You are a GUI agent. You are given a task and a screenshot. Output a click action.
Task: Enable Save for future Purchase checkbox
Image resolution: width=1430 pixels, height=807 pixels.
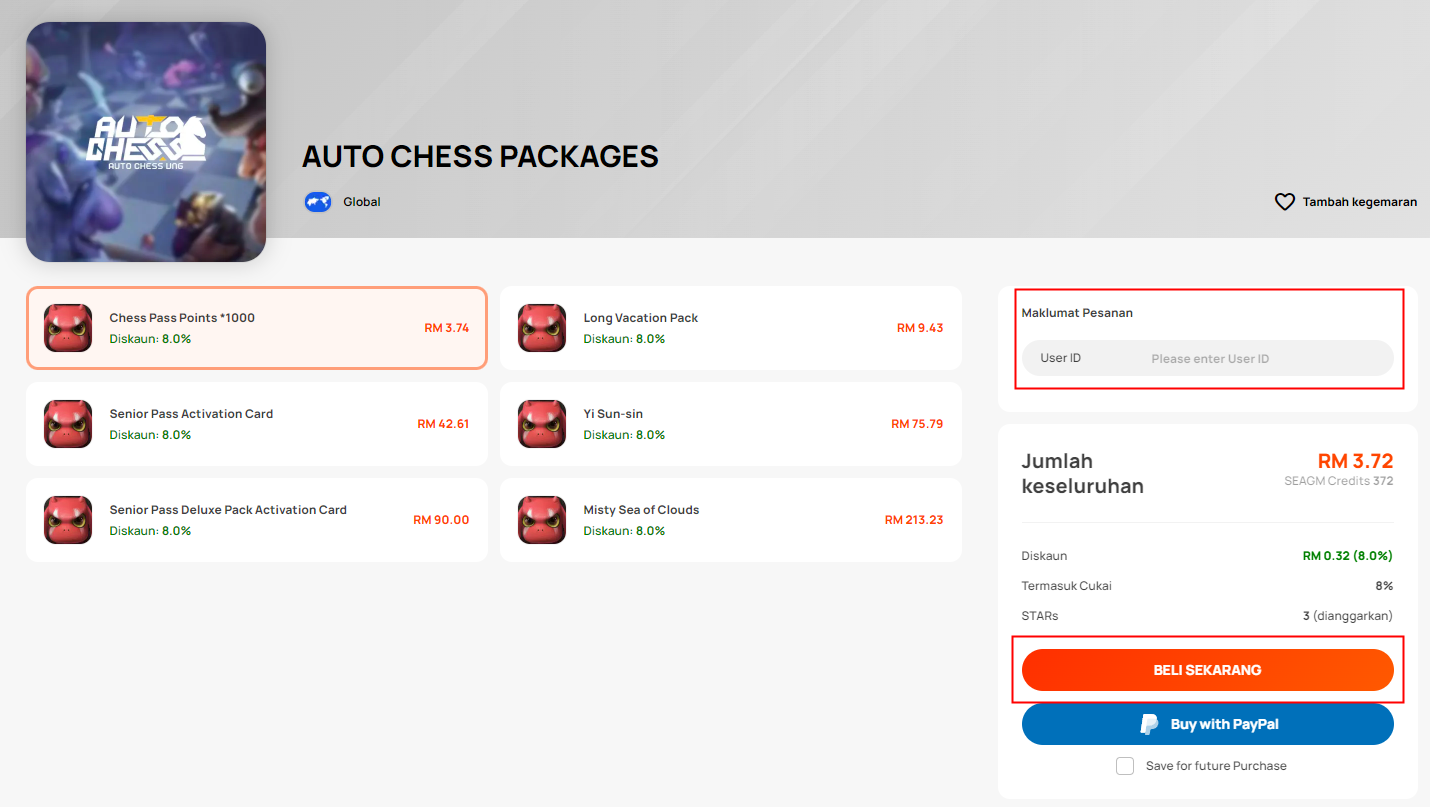pos(1125,766)
